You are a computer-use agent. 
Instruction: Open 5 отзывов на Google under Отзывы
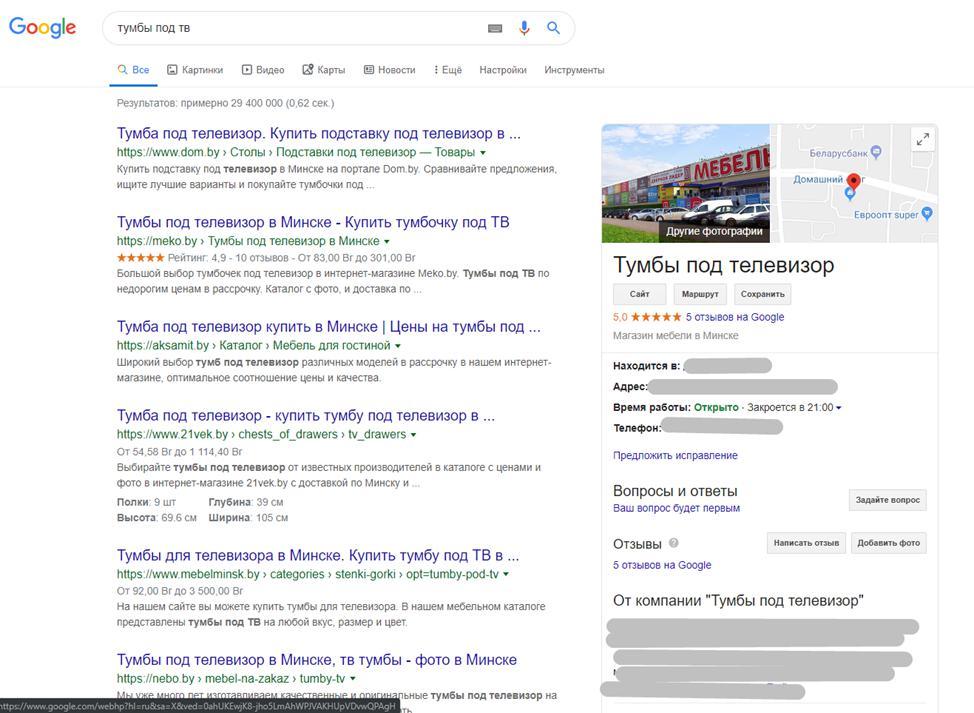tap(662, 565)
